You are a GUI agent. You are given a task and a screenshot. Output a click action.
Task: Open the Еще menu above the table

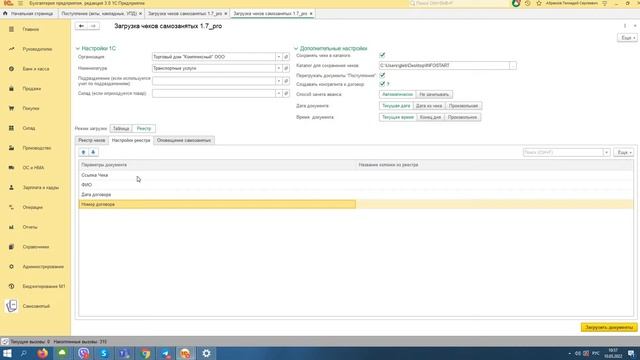click(x=624, y=152)
